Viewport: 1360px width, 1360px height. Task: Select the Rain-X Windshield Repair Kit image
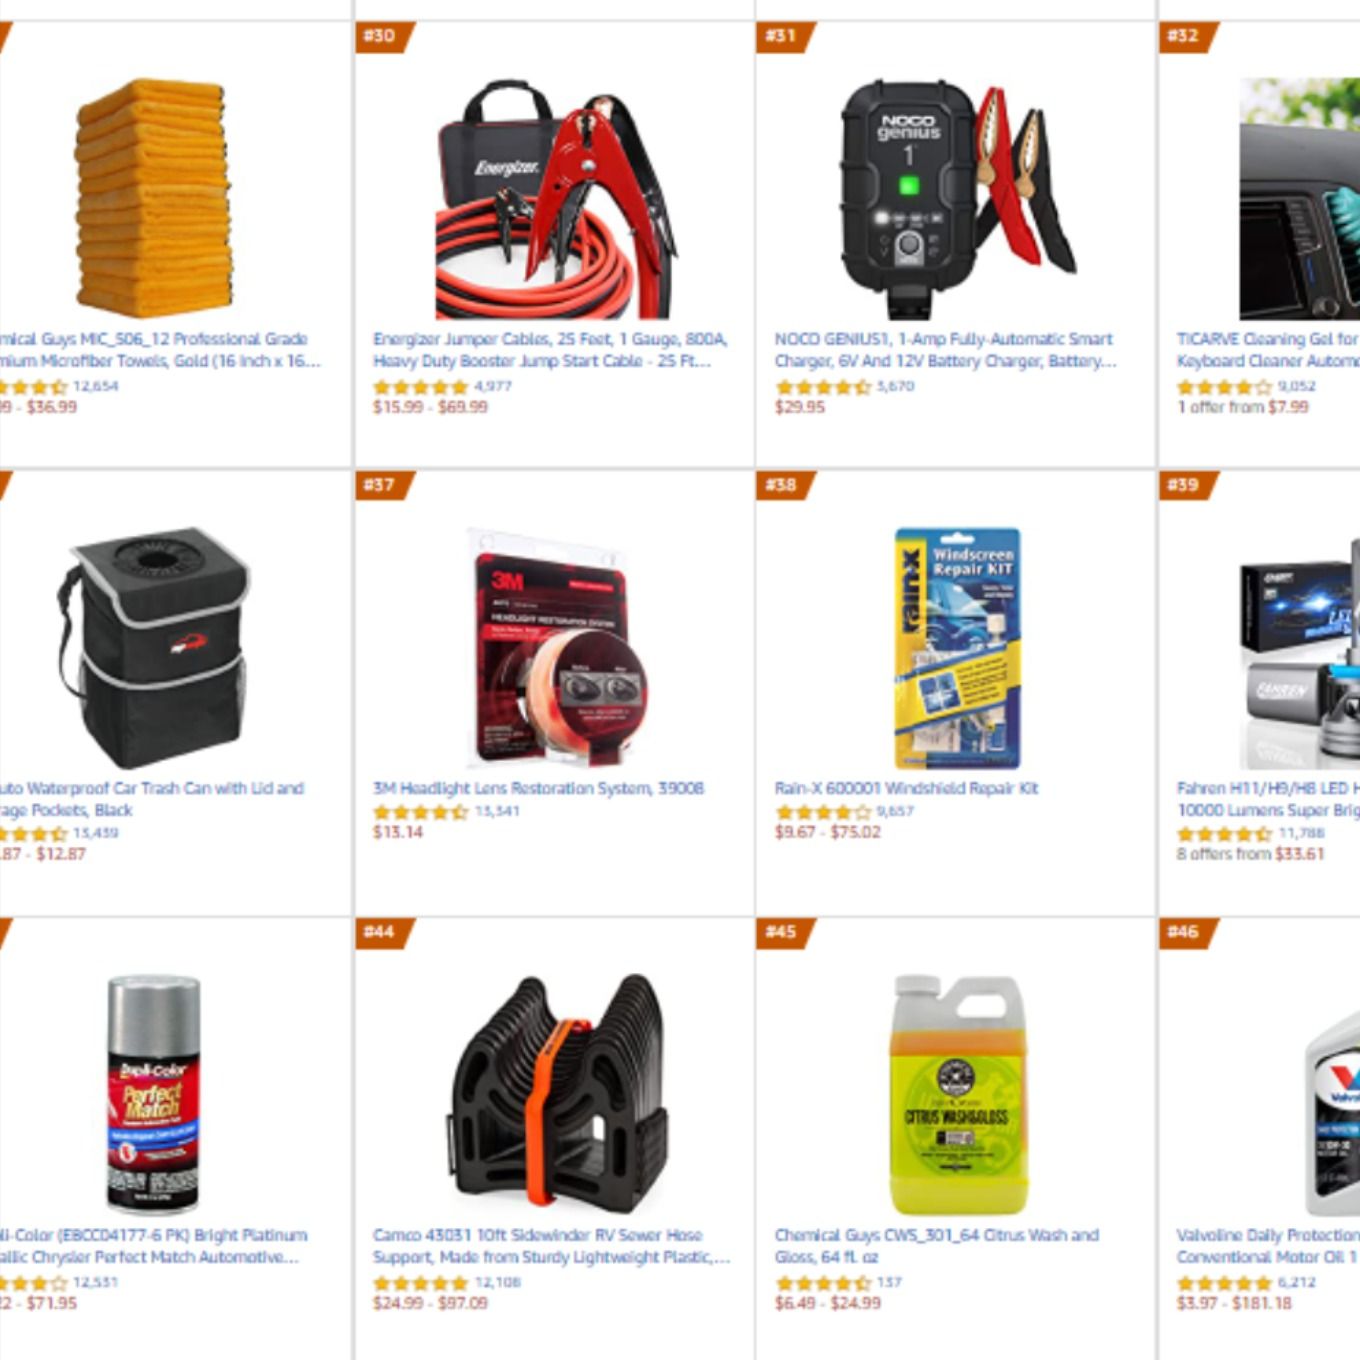[957, 648]
